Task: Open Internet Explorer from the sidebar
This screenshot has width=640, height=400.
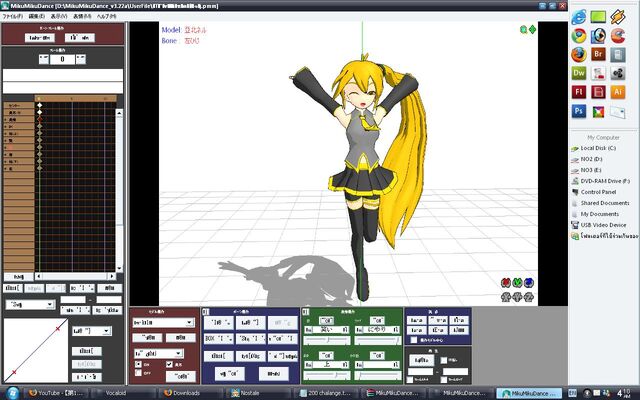Action: (579, 17)
